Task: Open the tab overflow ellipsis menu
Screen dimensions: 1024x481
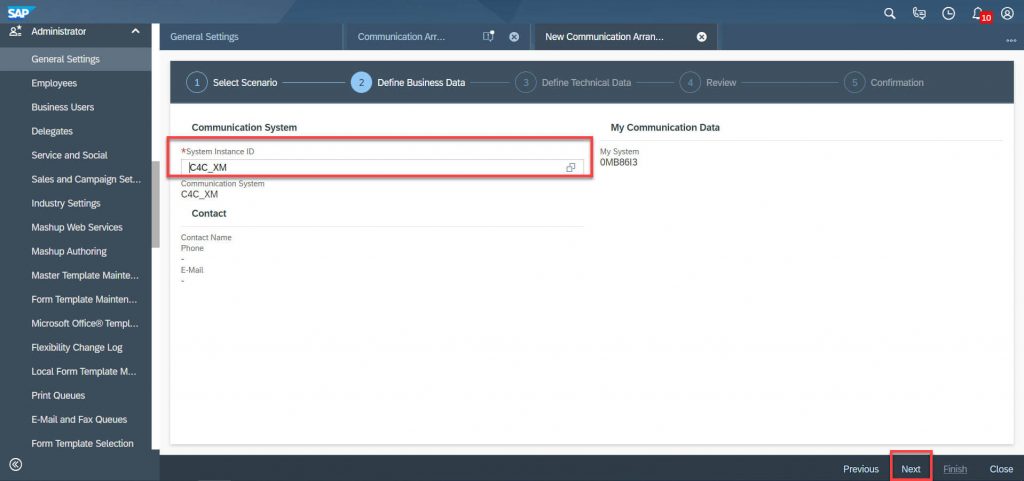Action: 1011,40
